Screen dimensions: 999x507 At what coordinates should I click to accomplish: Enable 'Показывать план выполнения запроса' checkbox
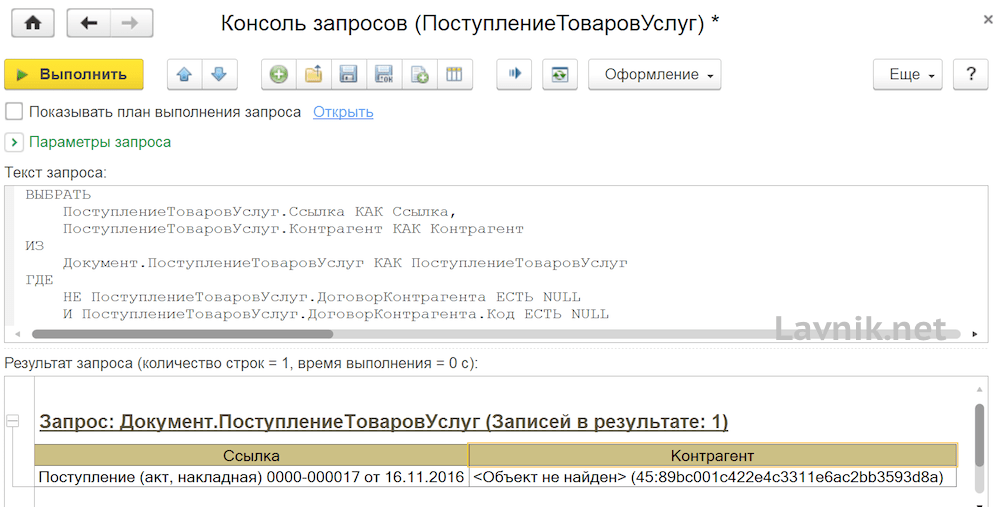pos(14,112)
